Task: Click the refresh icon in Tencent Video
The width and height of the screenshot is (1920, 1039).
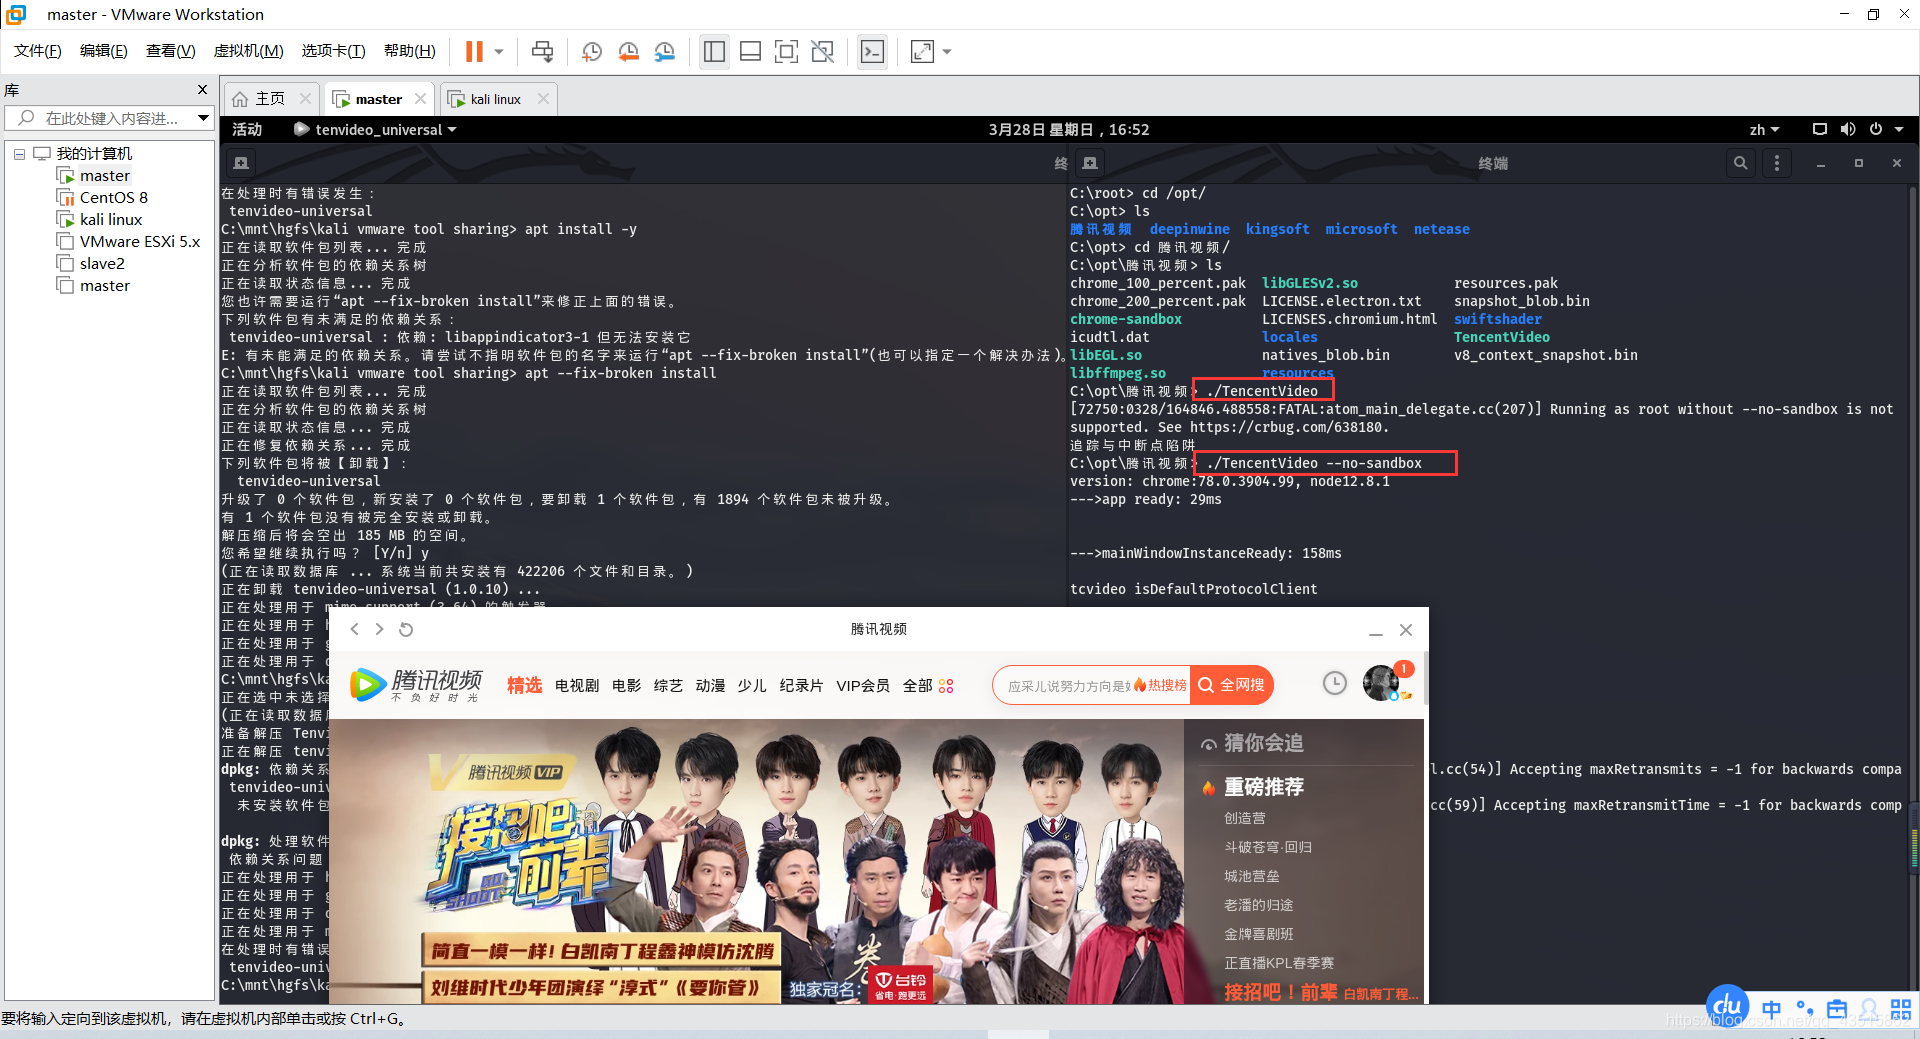Action: (406, 629)
